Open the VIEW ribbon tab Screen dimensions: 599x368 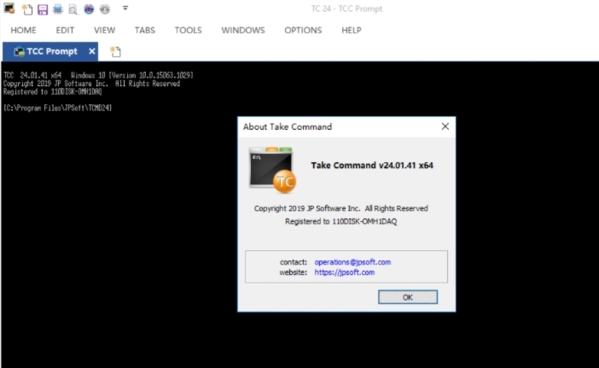tap(104, 30)
